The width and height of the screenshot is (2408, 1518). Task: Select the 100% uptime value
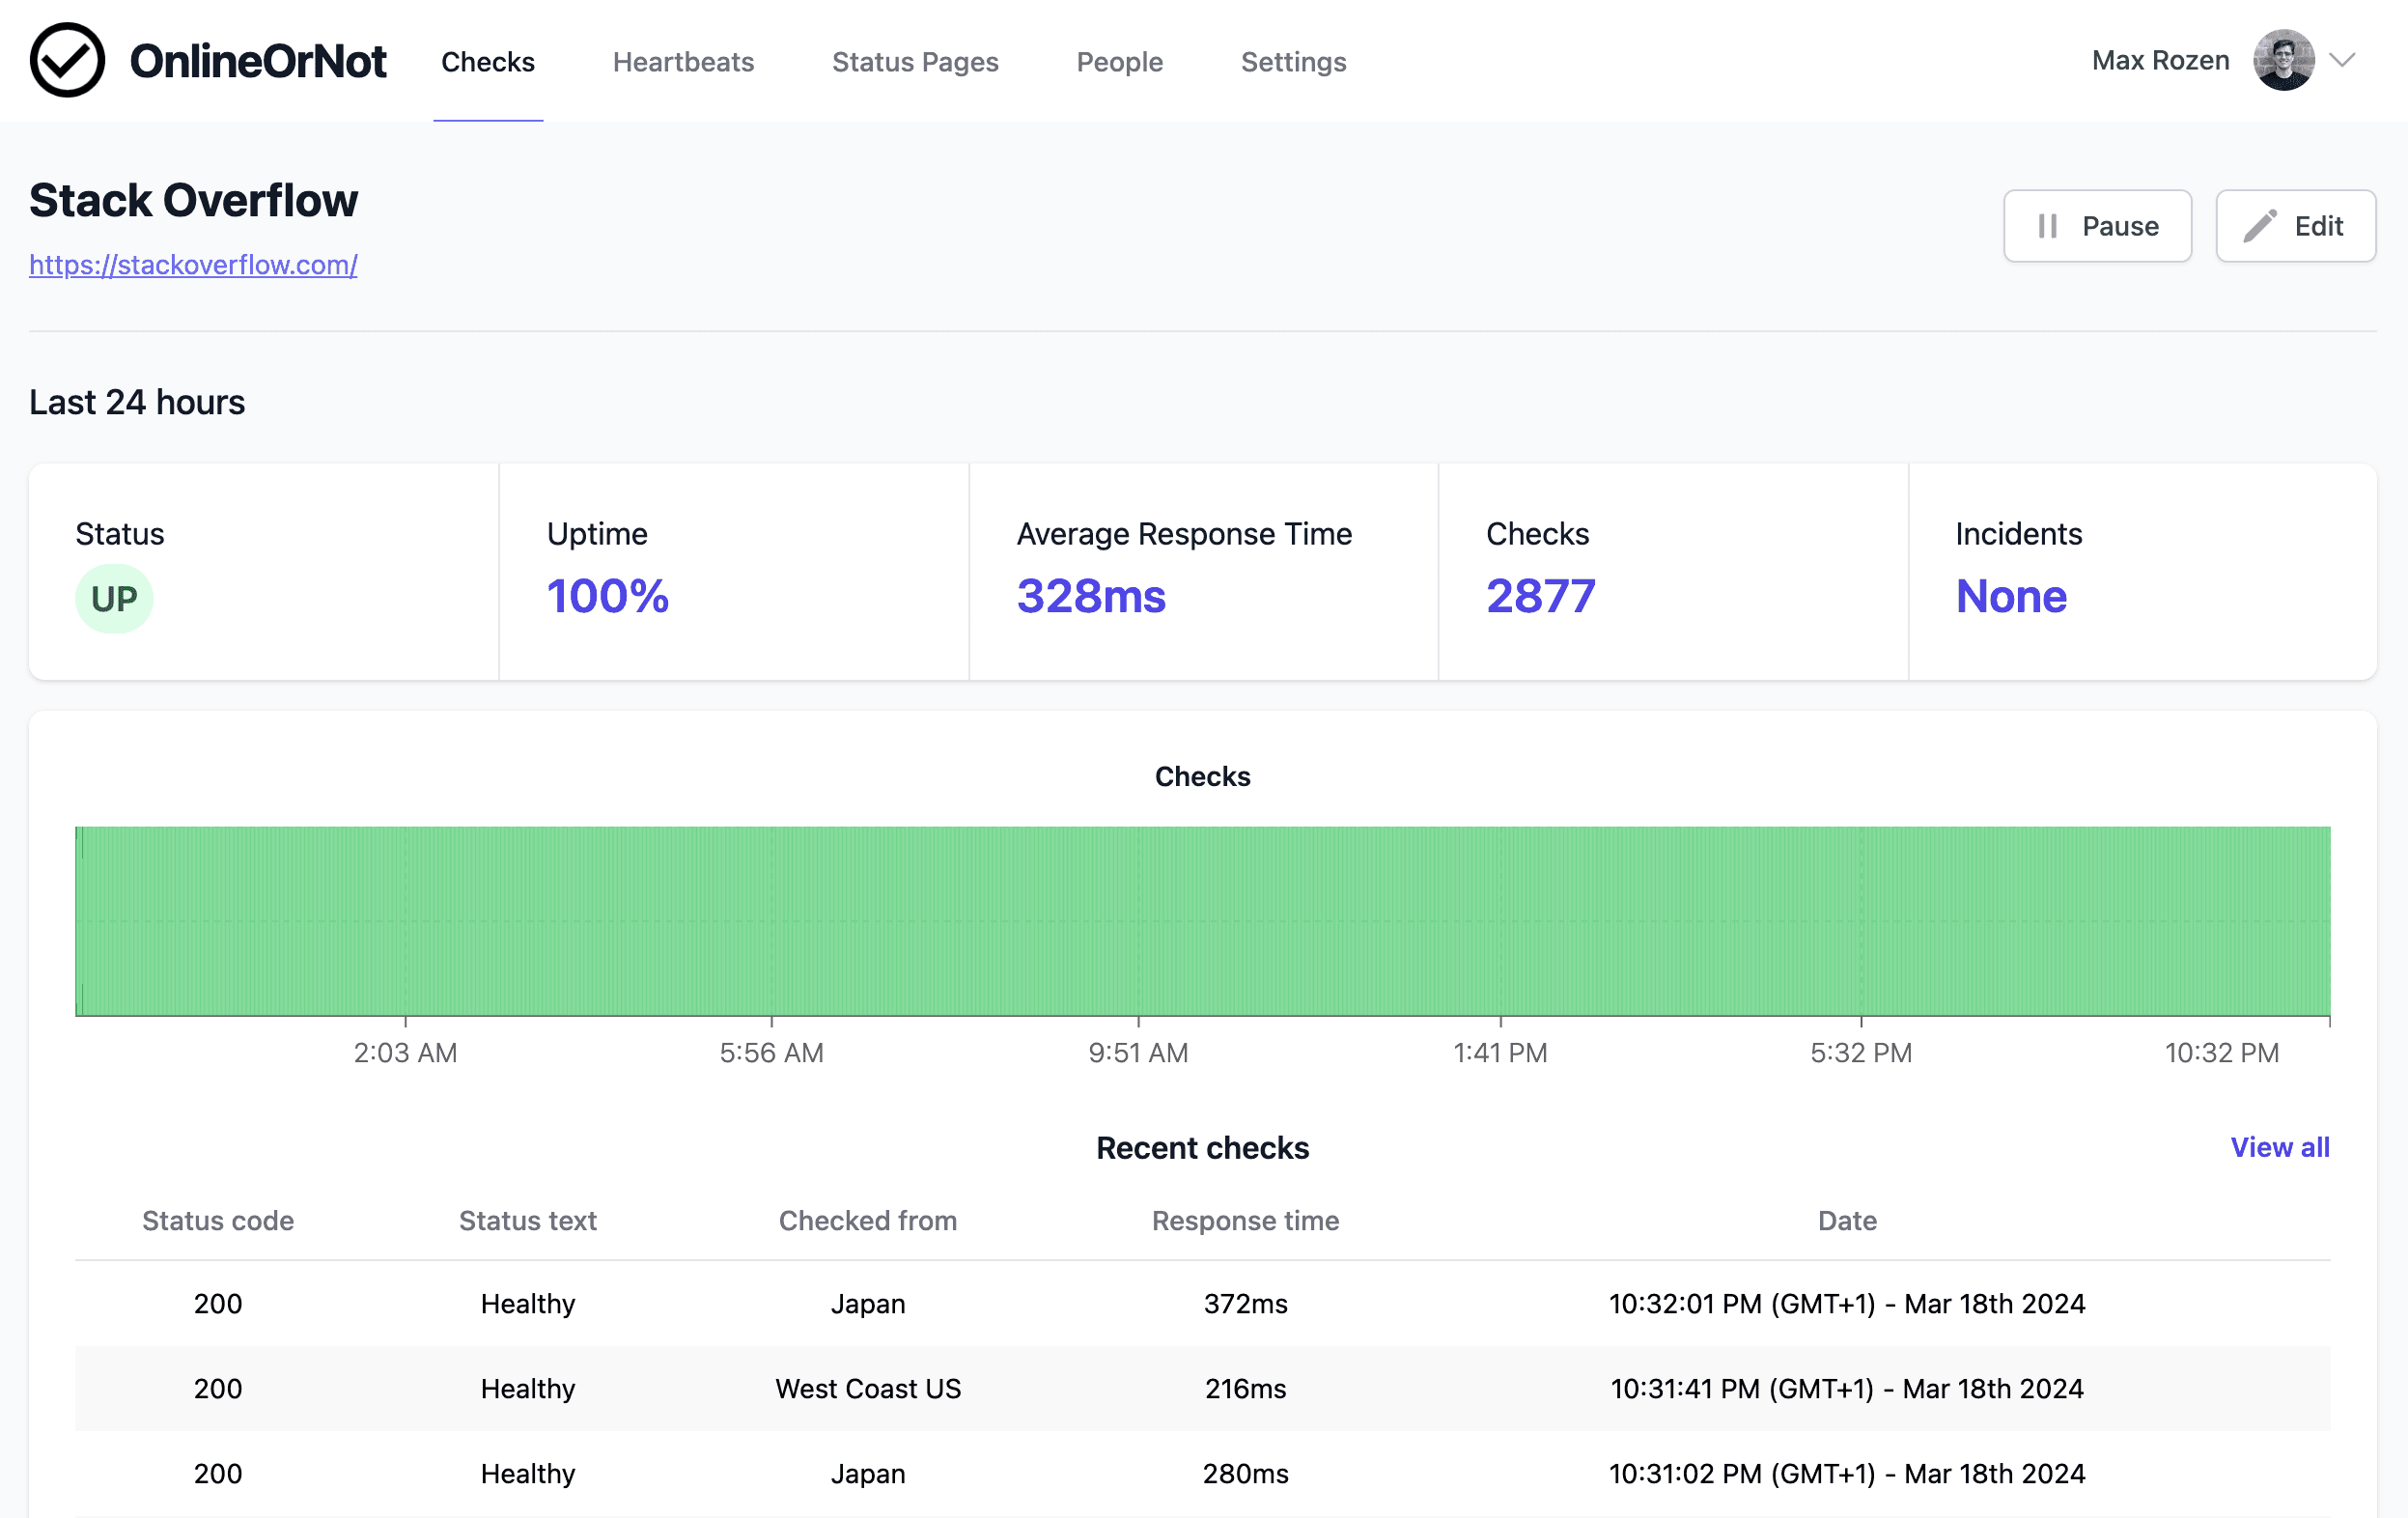[x=607, y=596]
